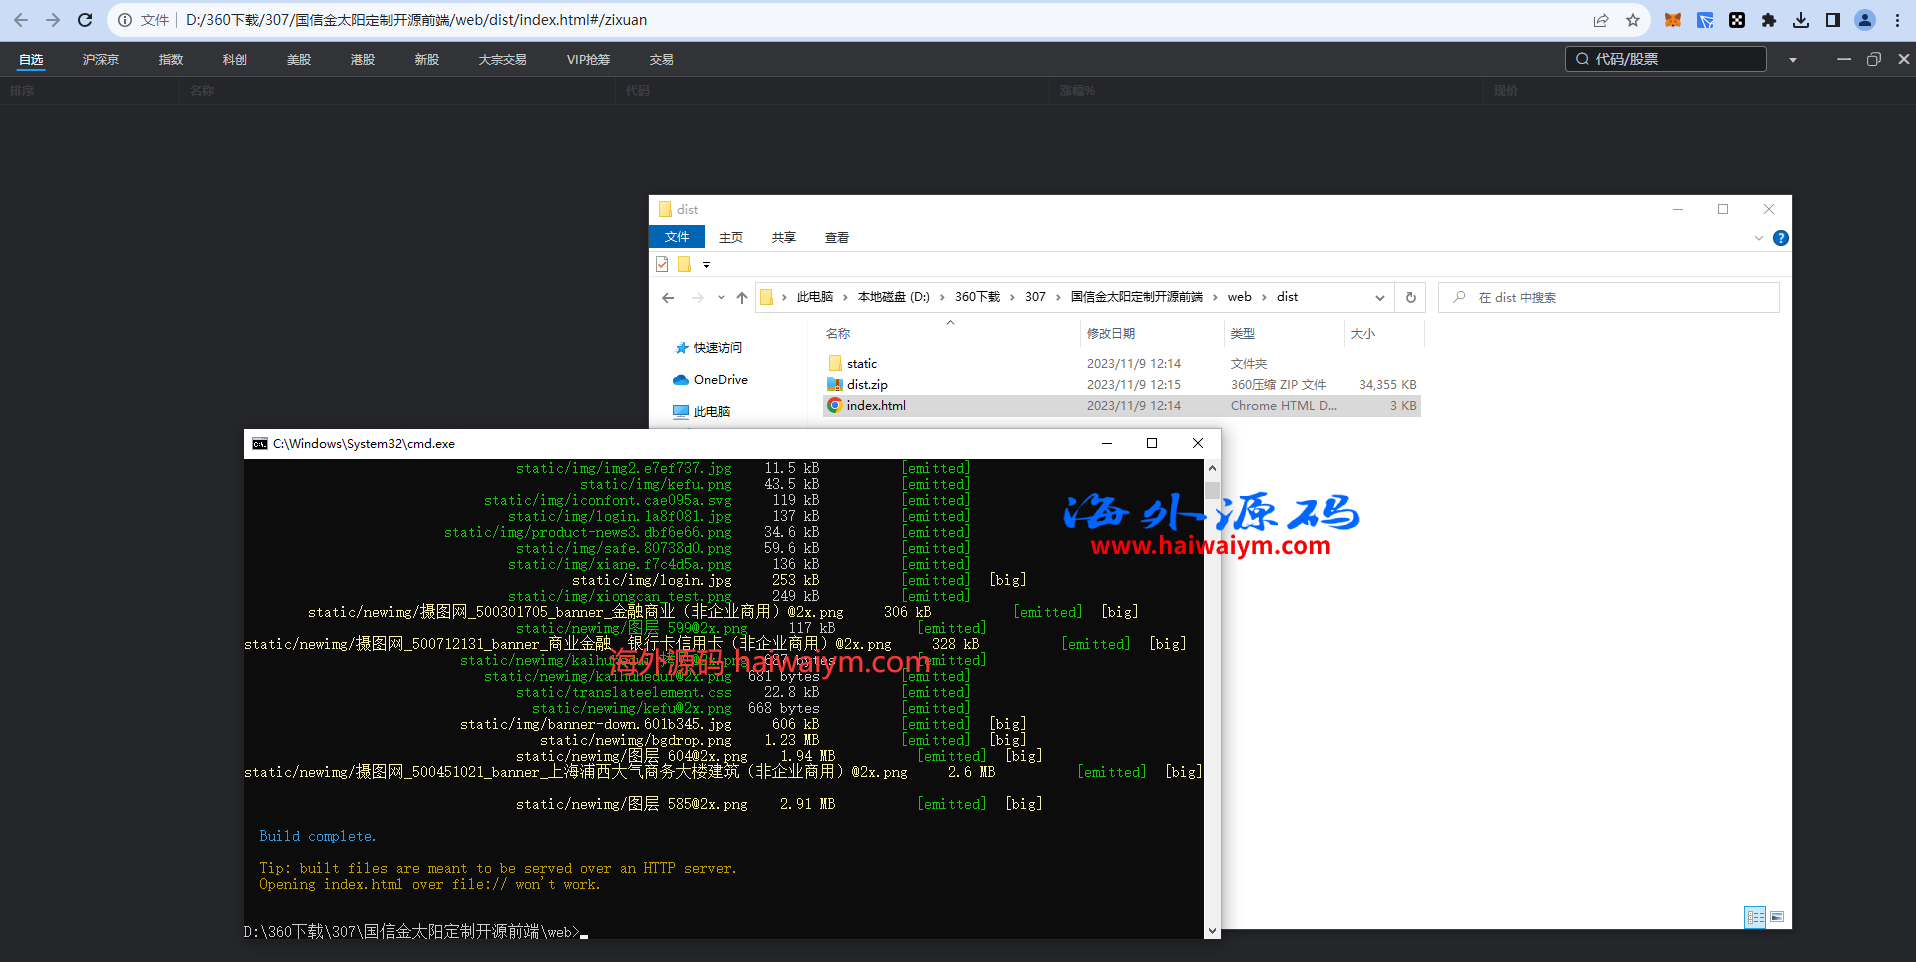Switch Explorer to large icons view
This screenshot has height=962, width=1916.
click(x=1777, y=917)
